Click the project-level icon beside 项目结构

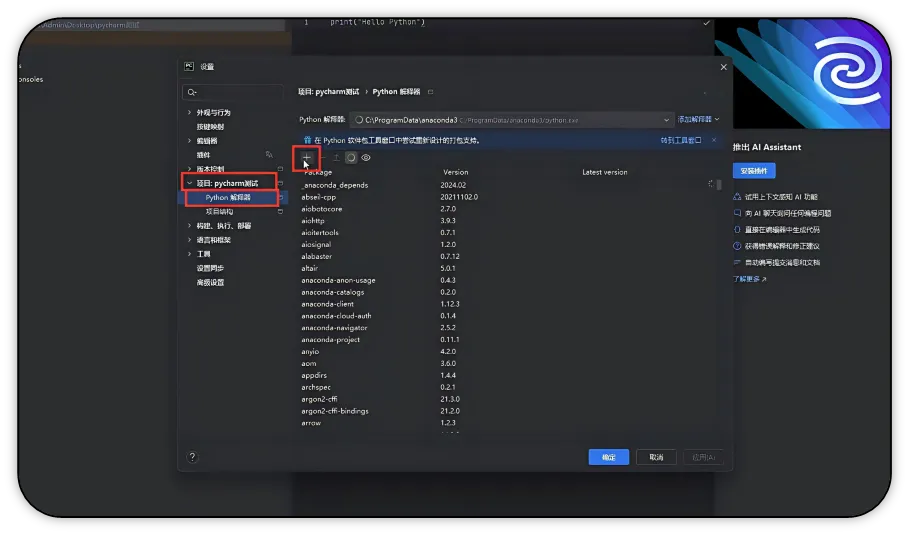click(x=280, y=212)
